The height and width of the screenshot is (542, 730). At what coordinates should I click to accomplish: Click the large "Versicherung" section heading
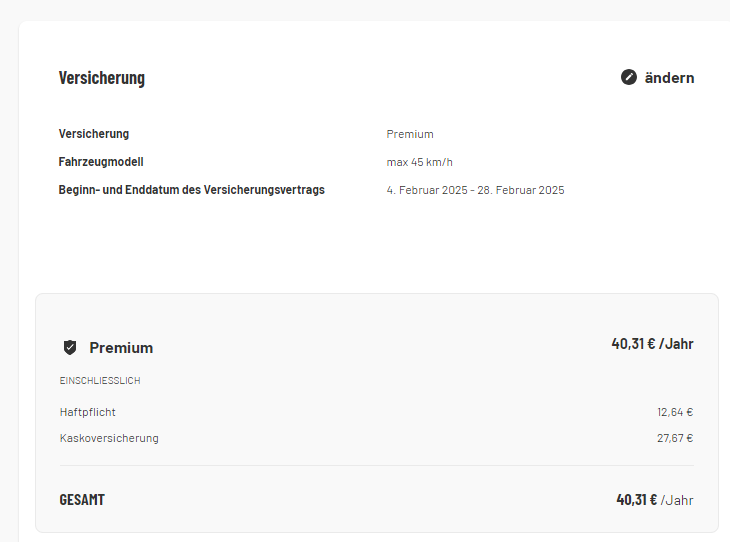pyautogui.click(x=102, y=78)
